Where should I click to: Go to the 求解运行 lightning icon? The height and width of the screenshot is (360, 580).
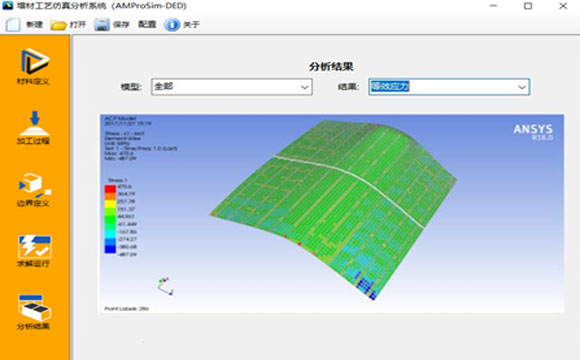(x=34, y=246)
